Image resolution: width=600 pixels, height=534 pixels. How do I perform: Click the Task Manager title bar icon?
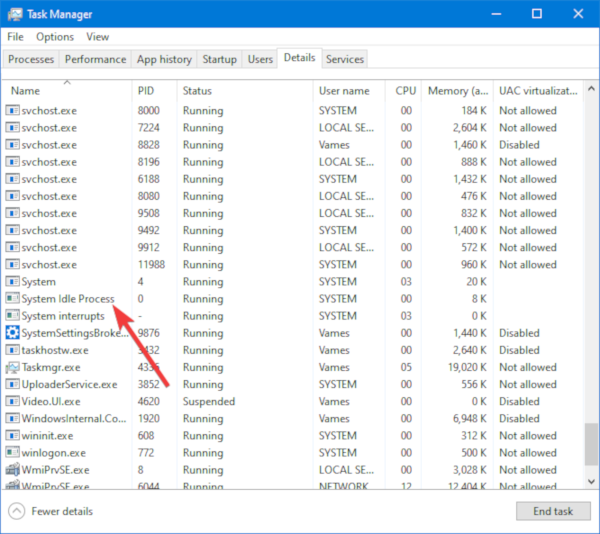(15, 14)
